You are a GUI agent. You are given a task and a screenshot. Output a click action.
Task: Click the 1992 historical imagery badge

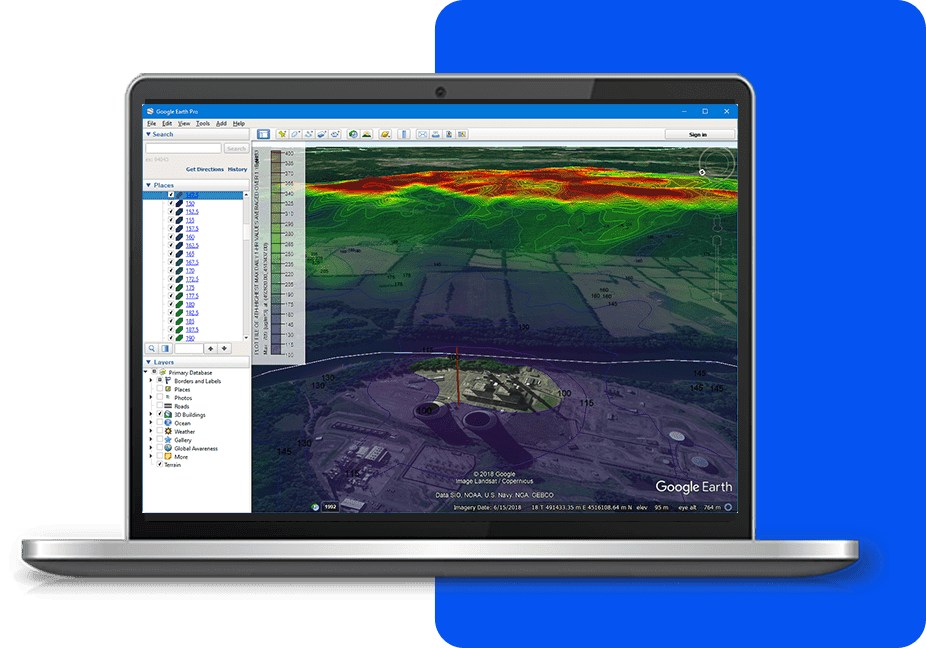(330, 506)
